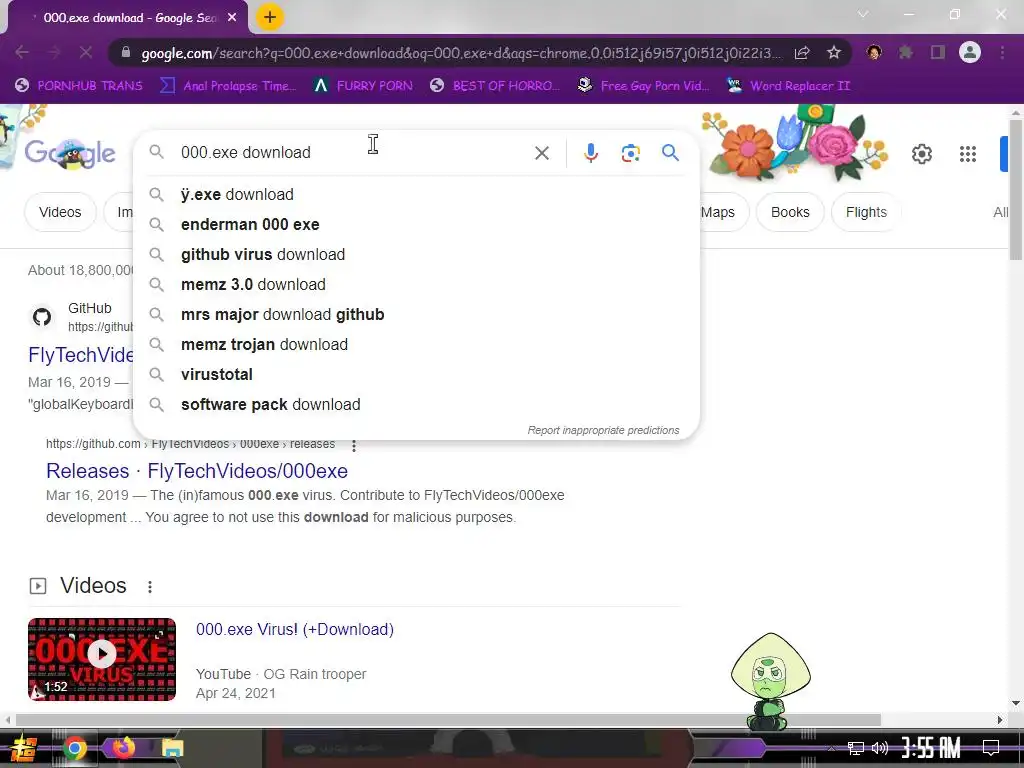Select the Videos filter chip
1024x768 pixels.
point(60,212)
